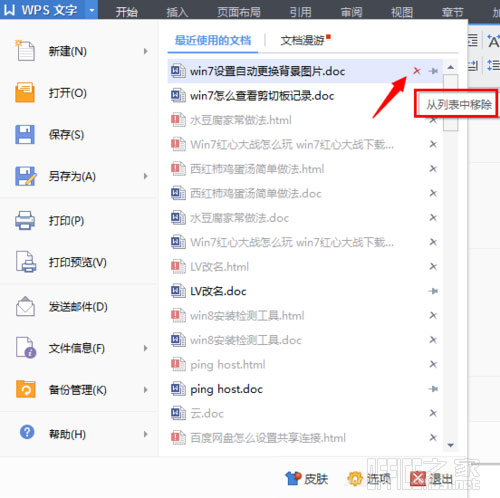Remove LV改名.html from recent list

coord(433,266)
